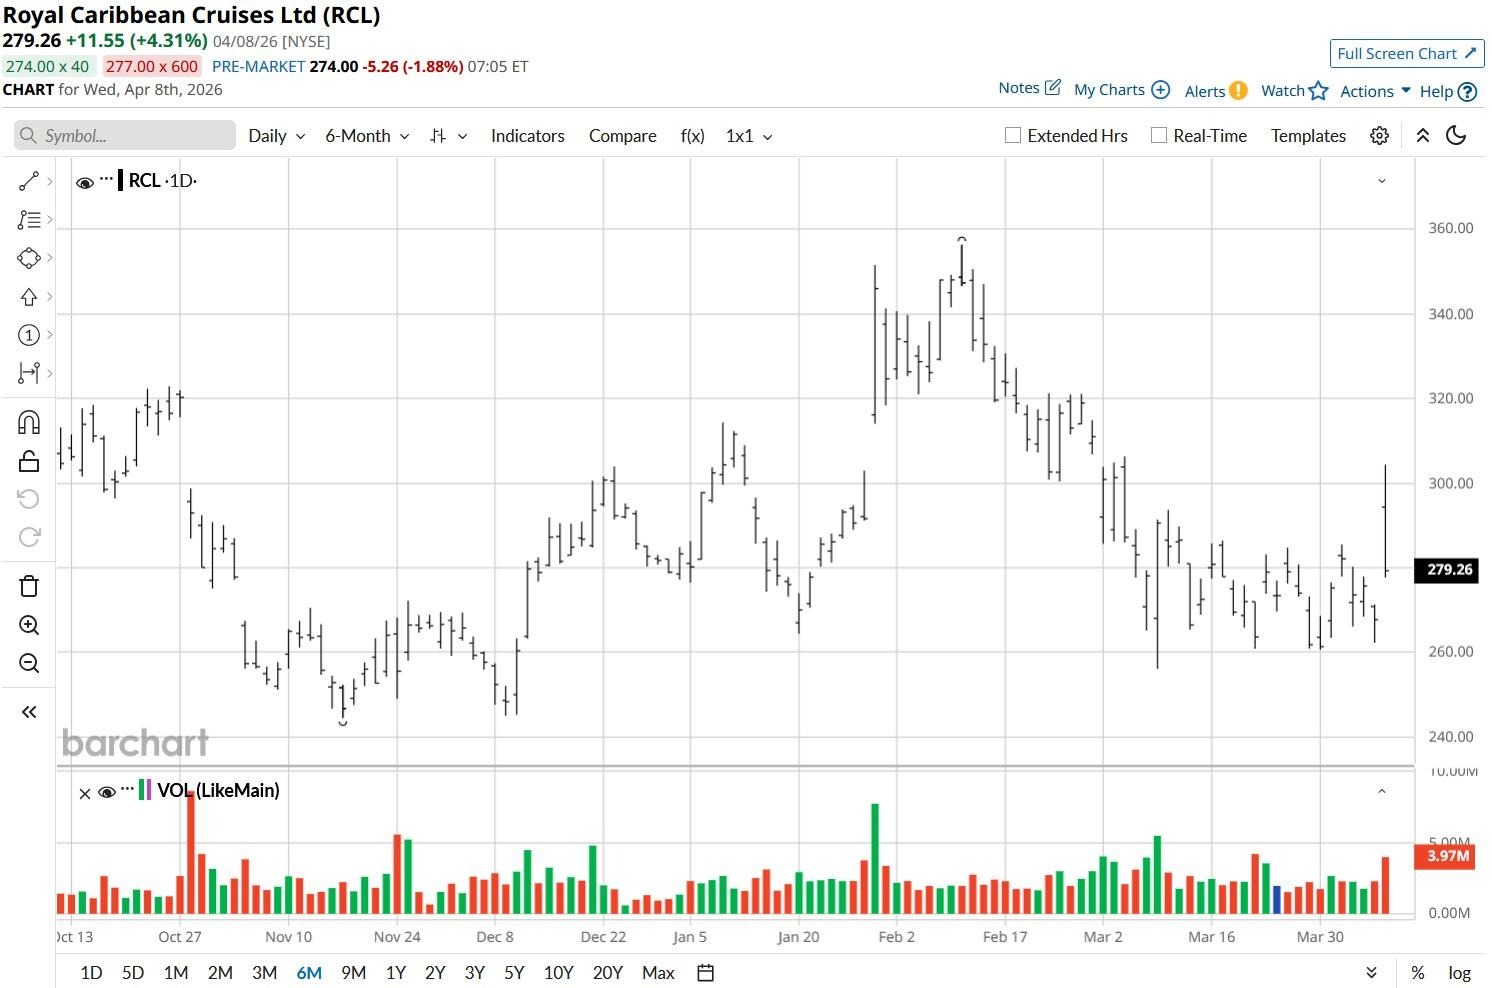This screenshot has width=1492, height=988.
Task: Open the Help question mark icon
Action: click(1468, 92)
